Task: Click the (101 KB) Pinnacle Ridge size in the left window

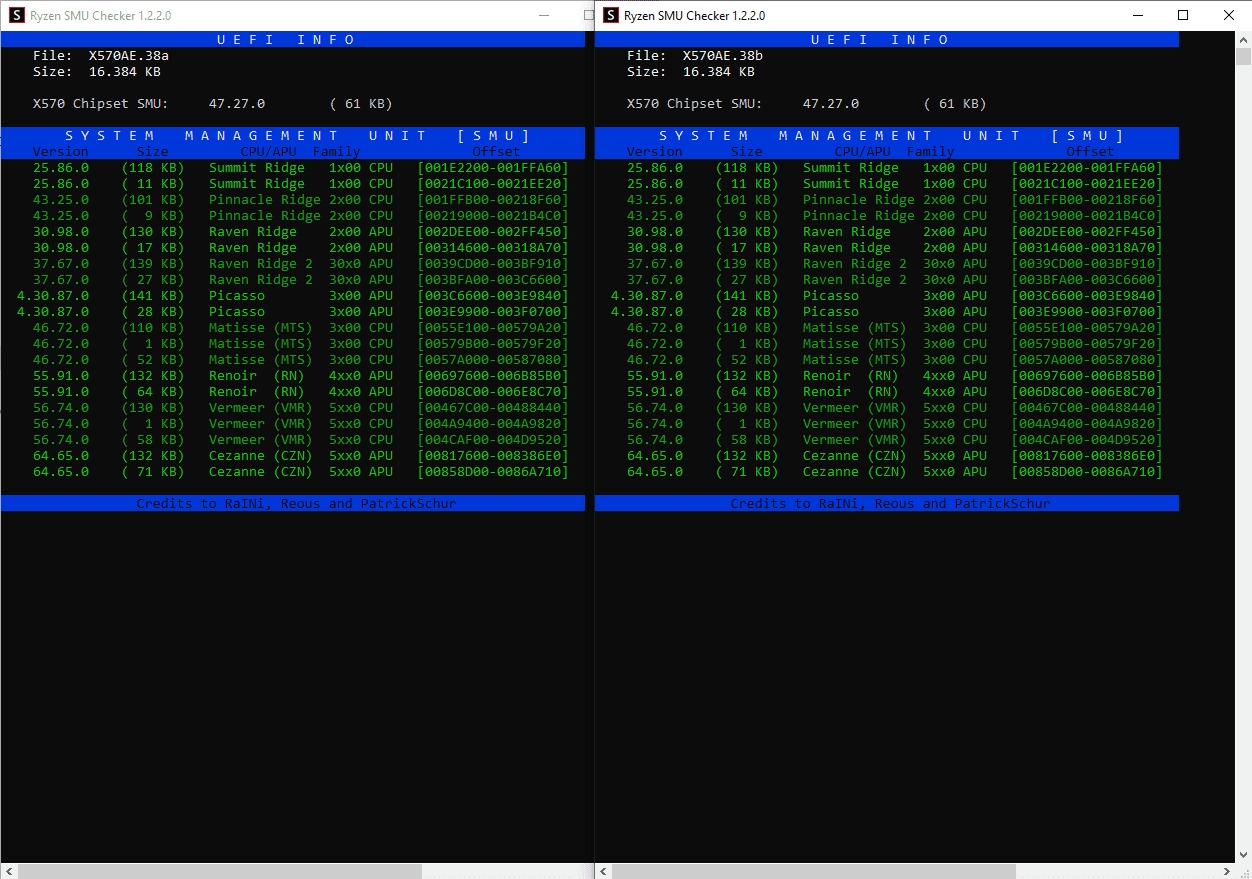Action: coord(153,200)
